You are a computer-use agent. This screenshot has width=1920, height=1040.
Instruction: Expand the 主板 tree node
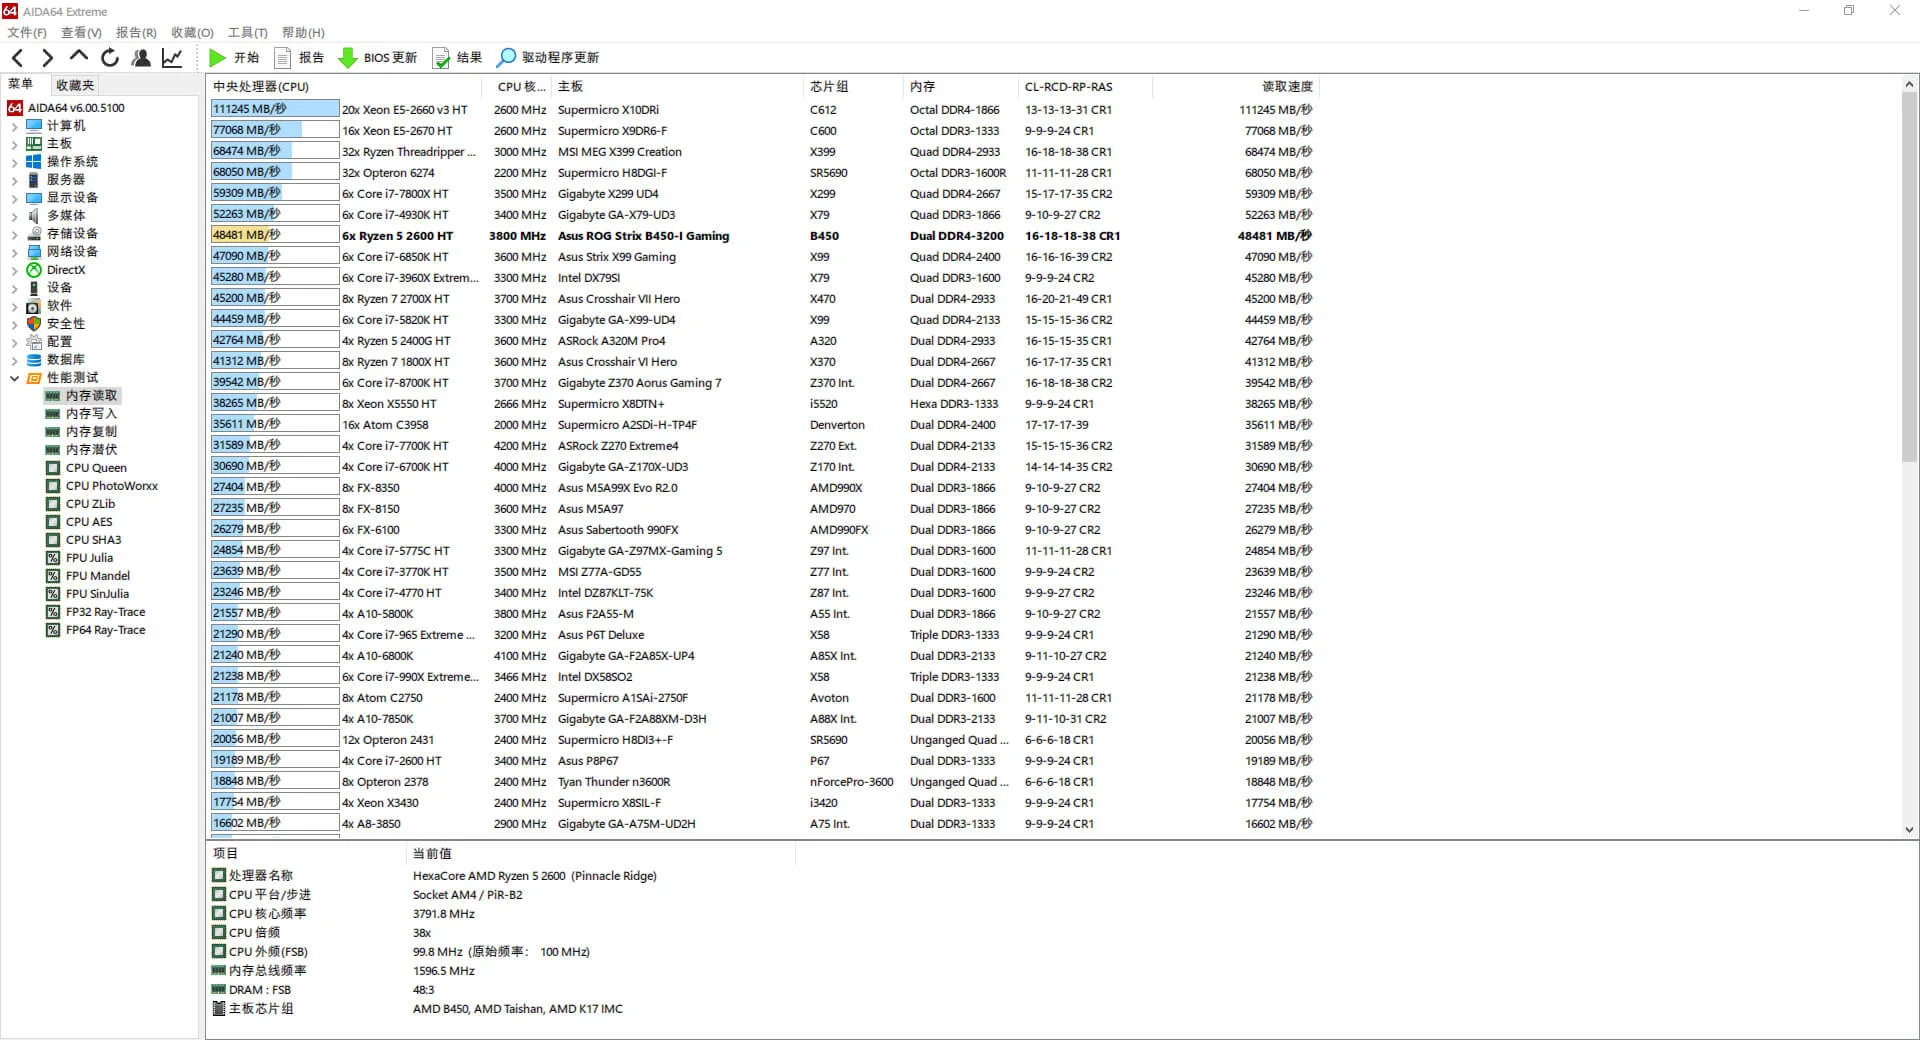tap(15, 144)
